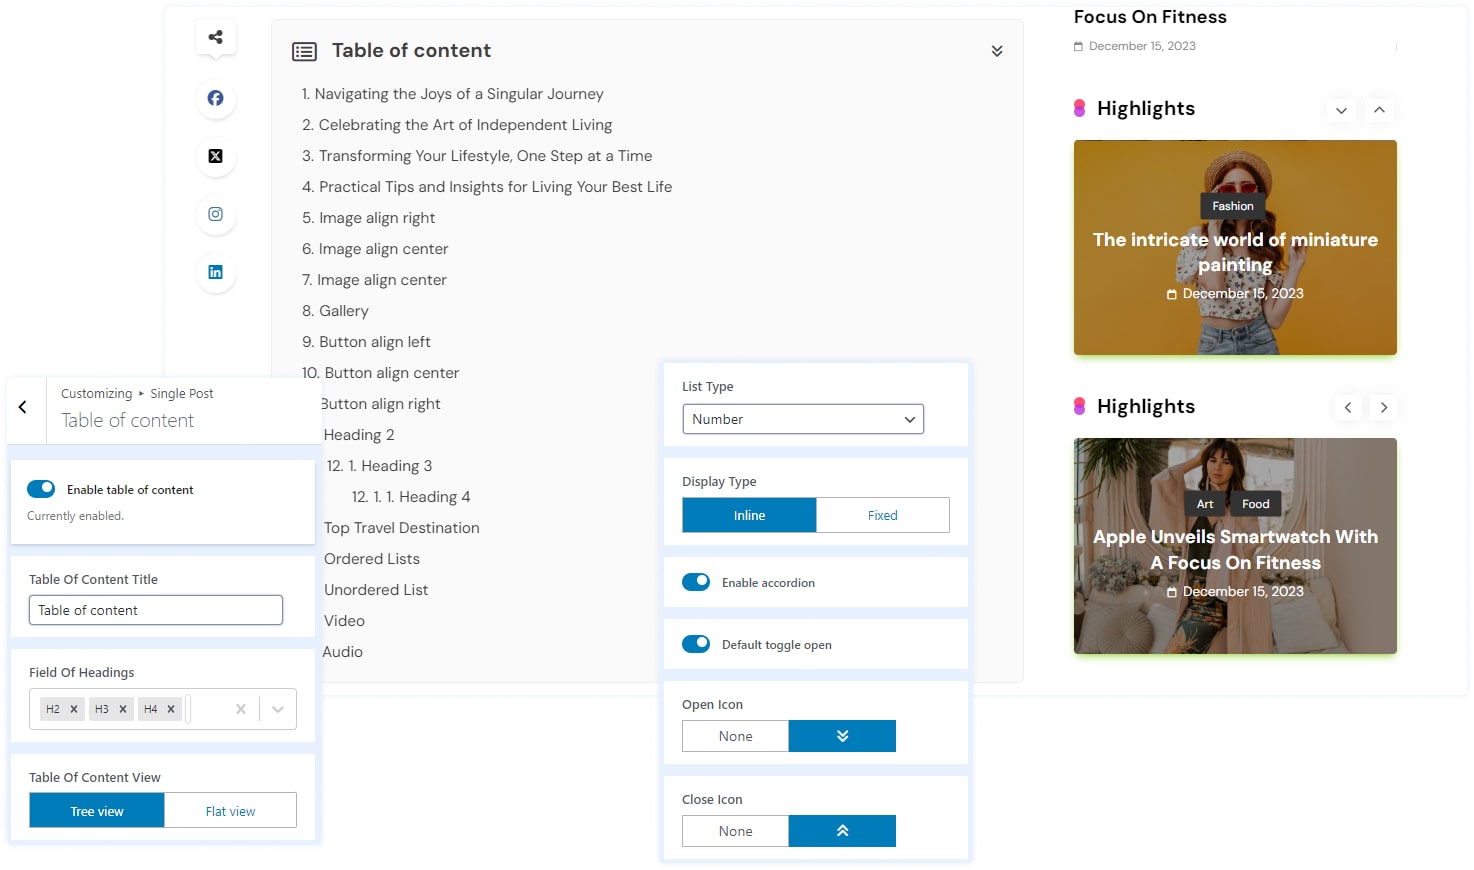
Task: Disable the Enable table of content toggle
Action: [41, 489]
